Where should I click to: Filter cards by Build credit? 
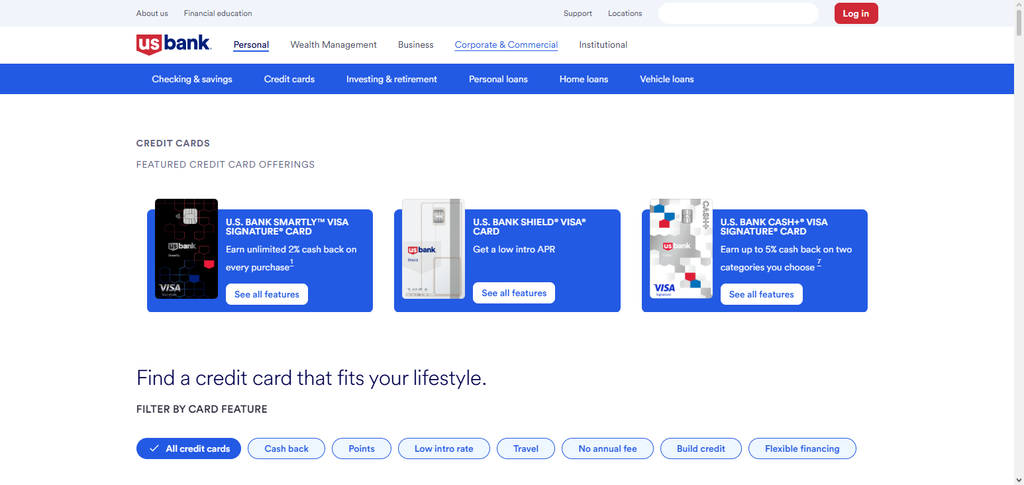tap(701, 448)
